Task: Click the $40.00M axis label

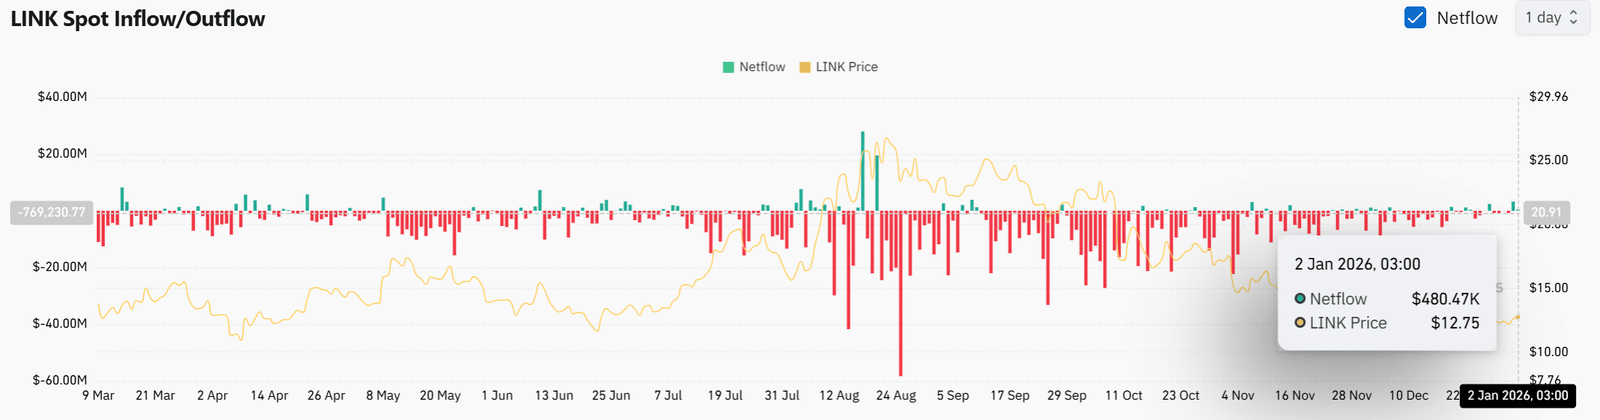Action: (x=62, y=97)
